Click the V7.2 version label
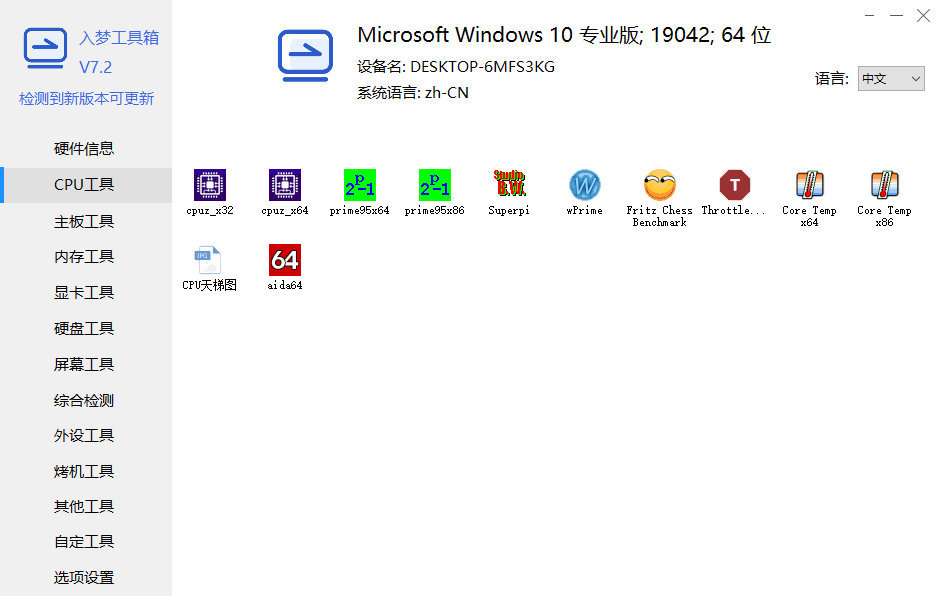 pyautogui.click(x=95, y=67)
